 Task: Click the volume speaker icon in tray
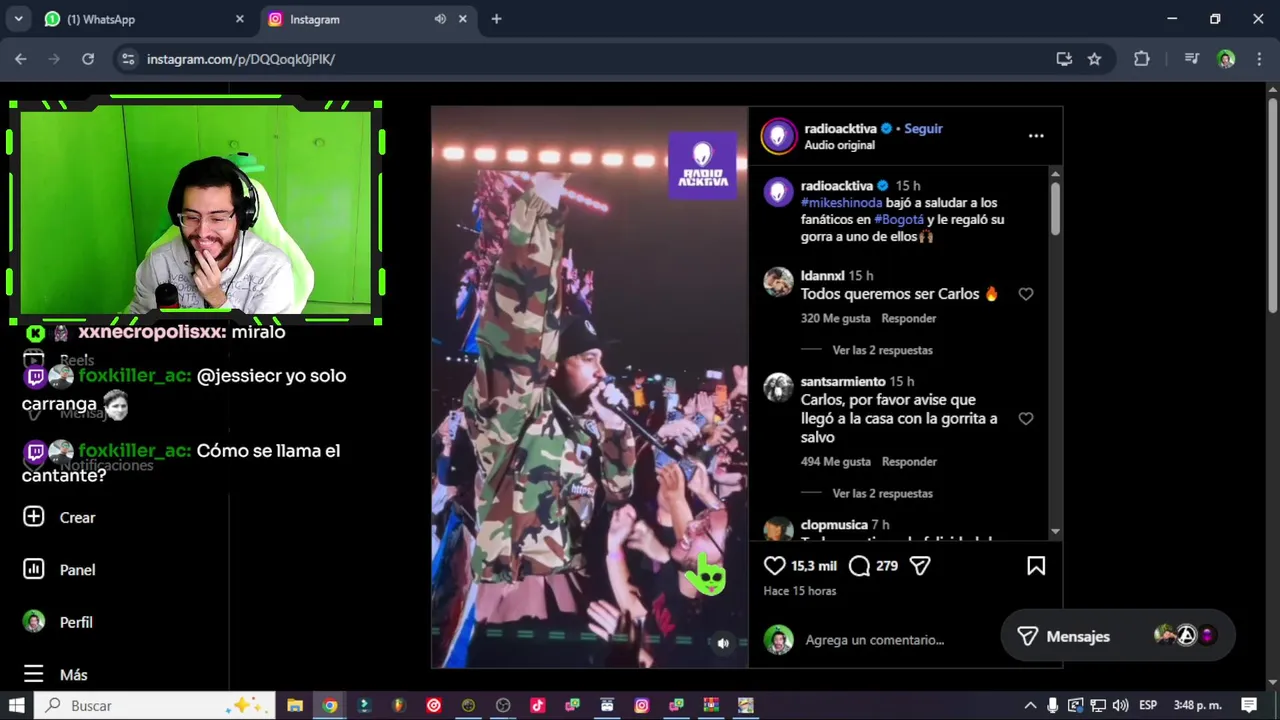(1120, 705)
